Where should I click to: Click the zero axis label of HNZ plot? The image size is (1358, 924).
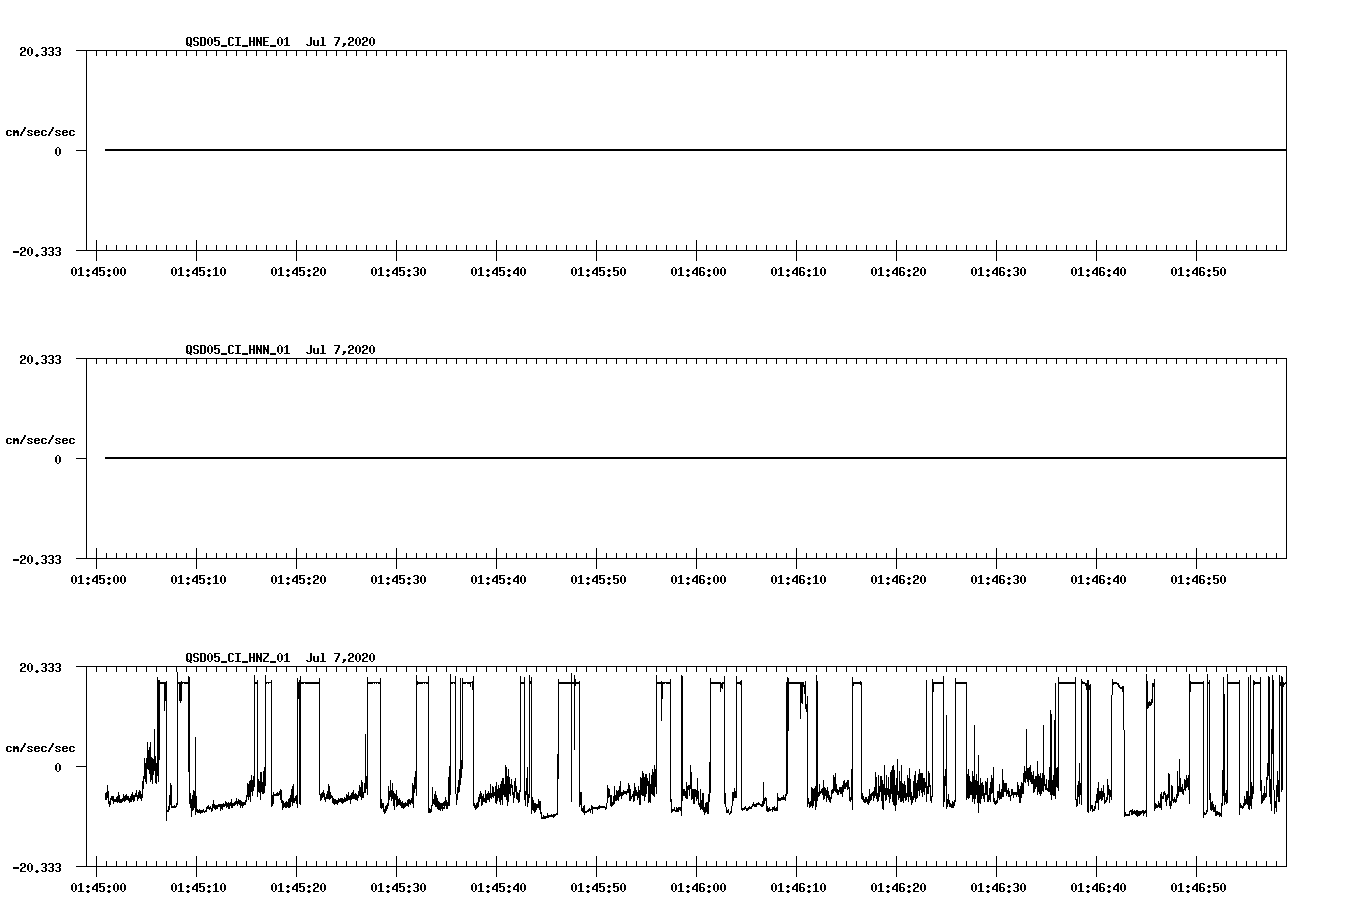[x=58, y=767]
